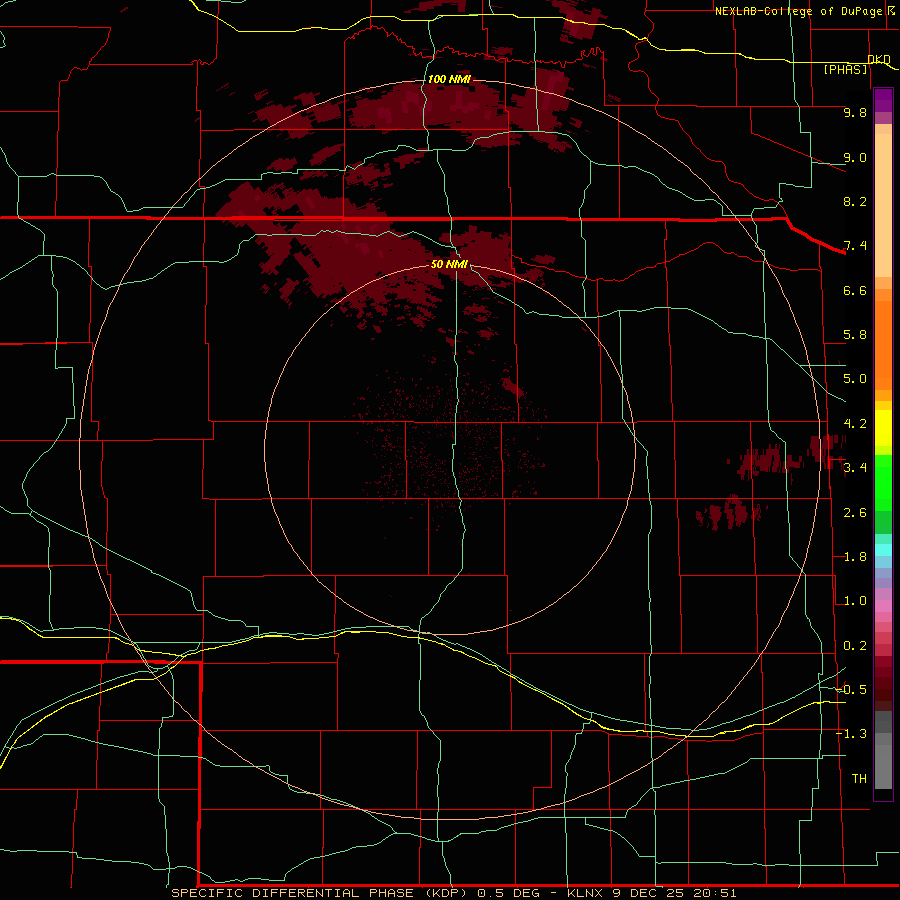Click the -1.3 scale value

[851, 734]
